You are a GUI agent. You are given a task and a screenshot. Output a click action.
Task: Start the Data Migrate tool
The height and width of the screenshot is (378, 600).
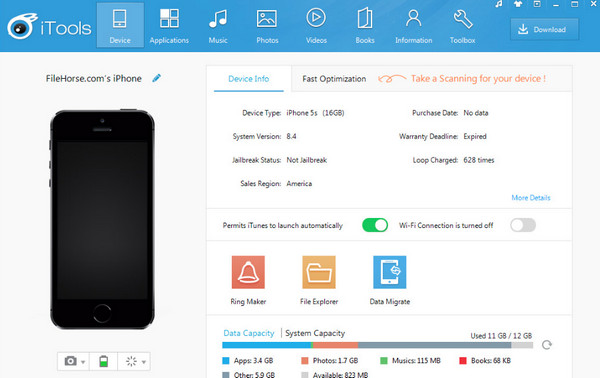(390, 280)
